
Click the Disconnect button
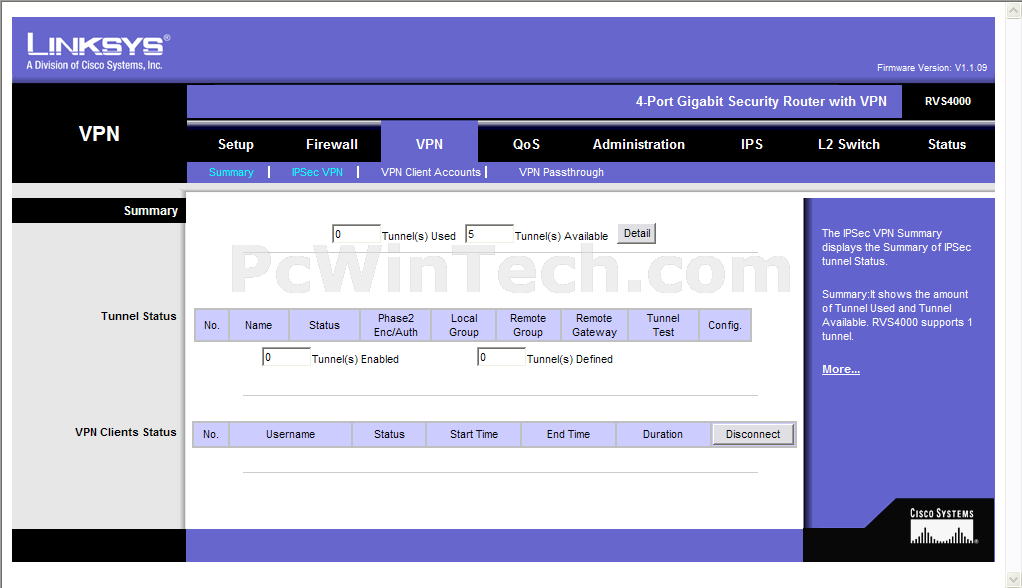[x=753, y=434]
